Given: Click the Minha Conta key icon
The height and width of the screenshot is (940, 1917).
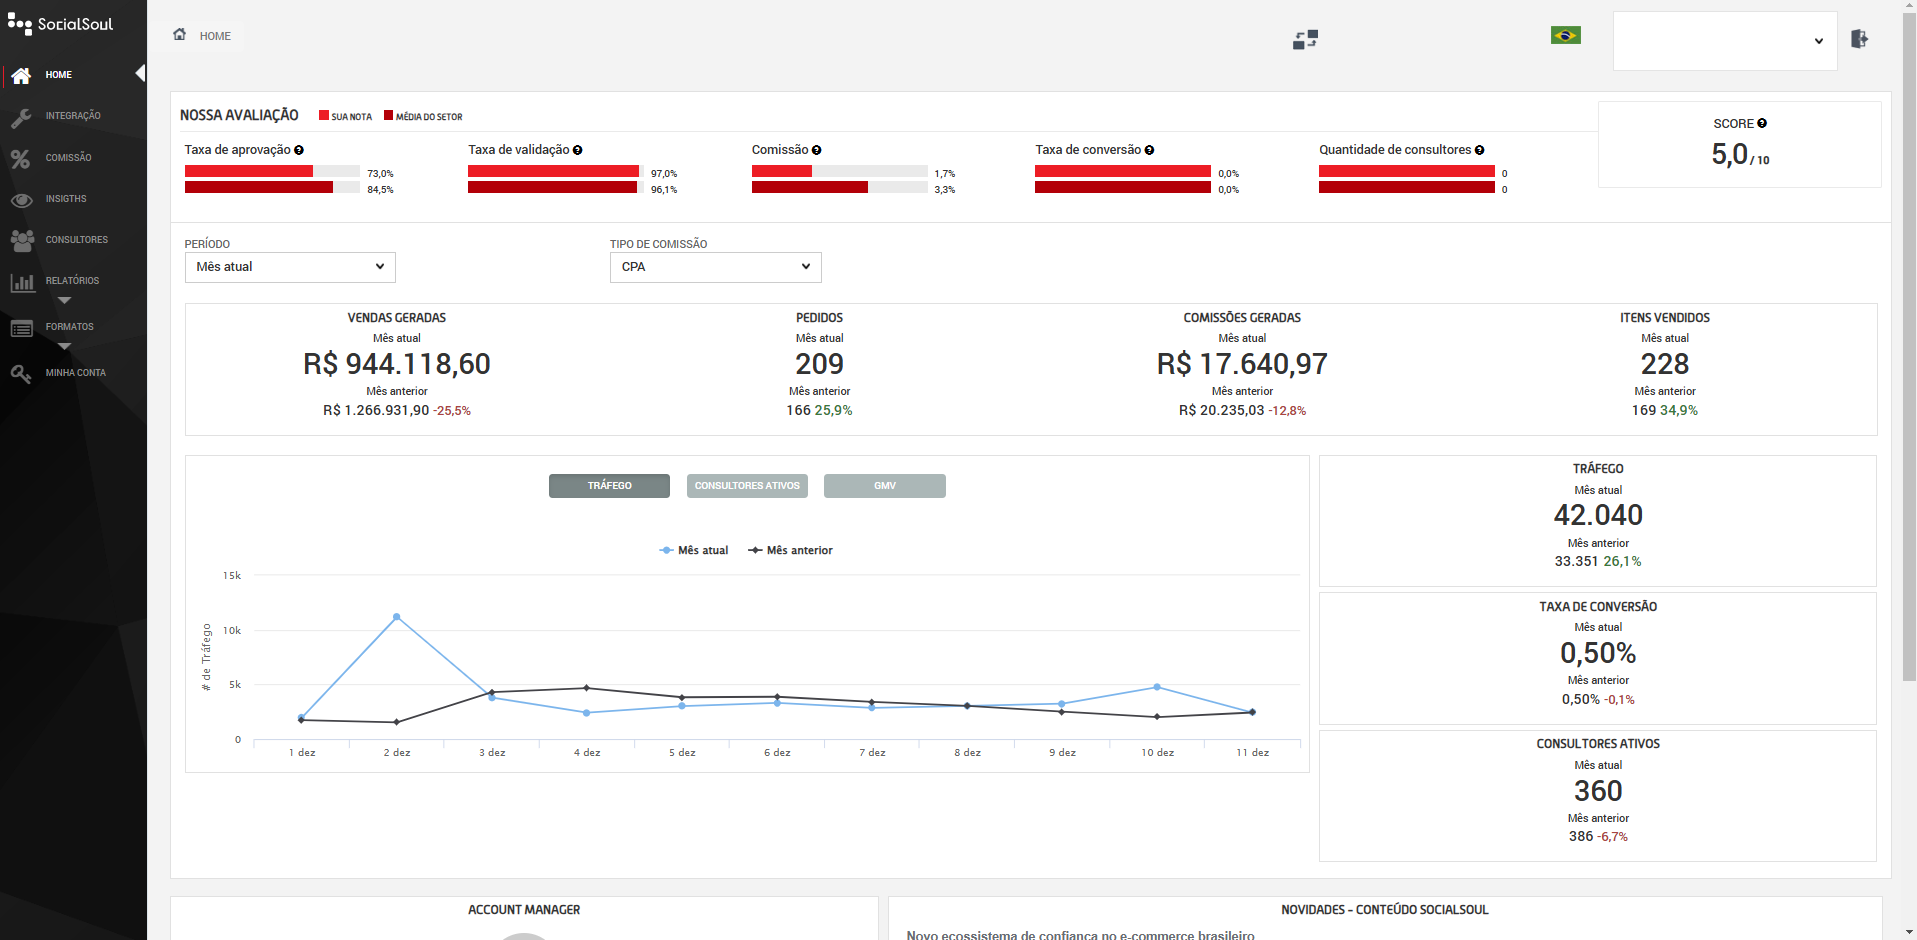Looking at the screenshot, I should (21, 373).
